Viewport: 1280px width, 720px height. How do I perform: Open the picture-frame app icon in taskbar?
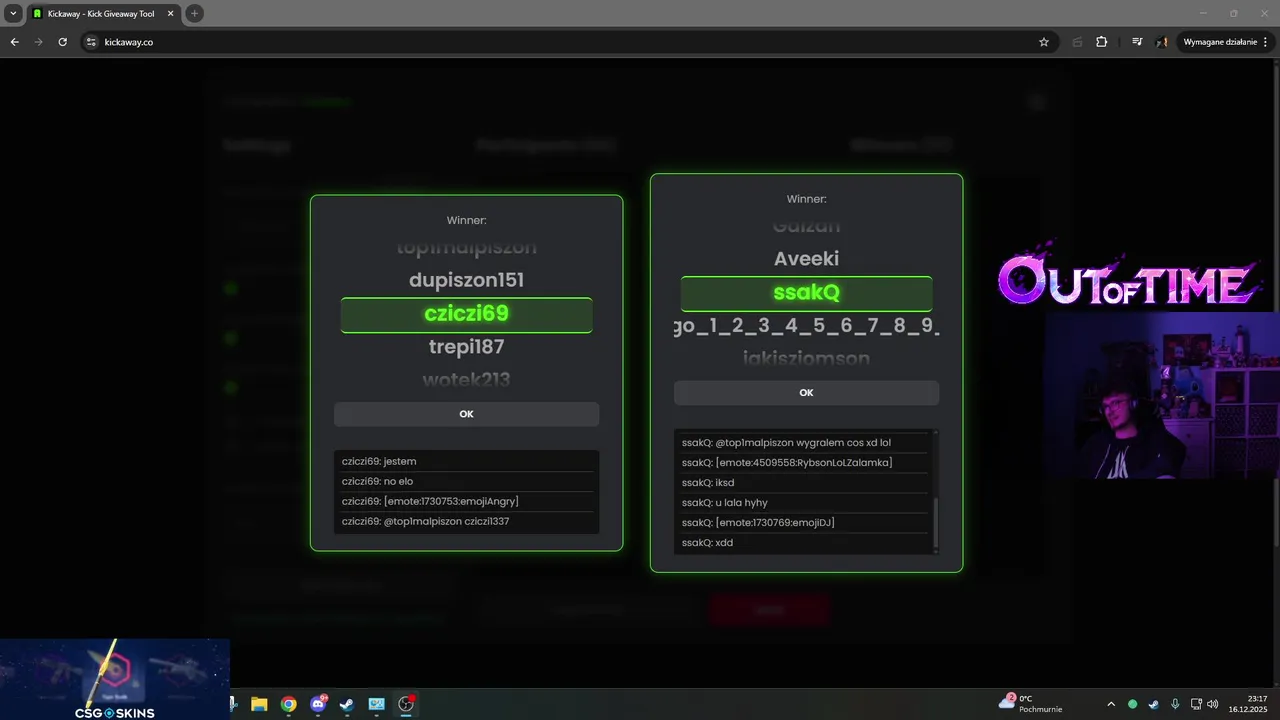pos(376,704)
